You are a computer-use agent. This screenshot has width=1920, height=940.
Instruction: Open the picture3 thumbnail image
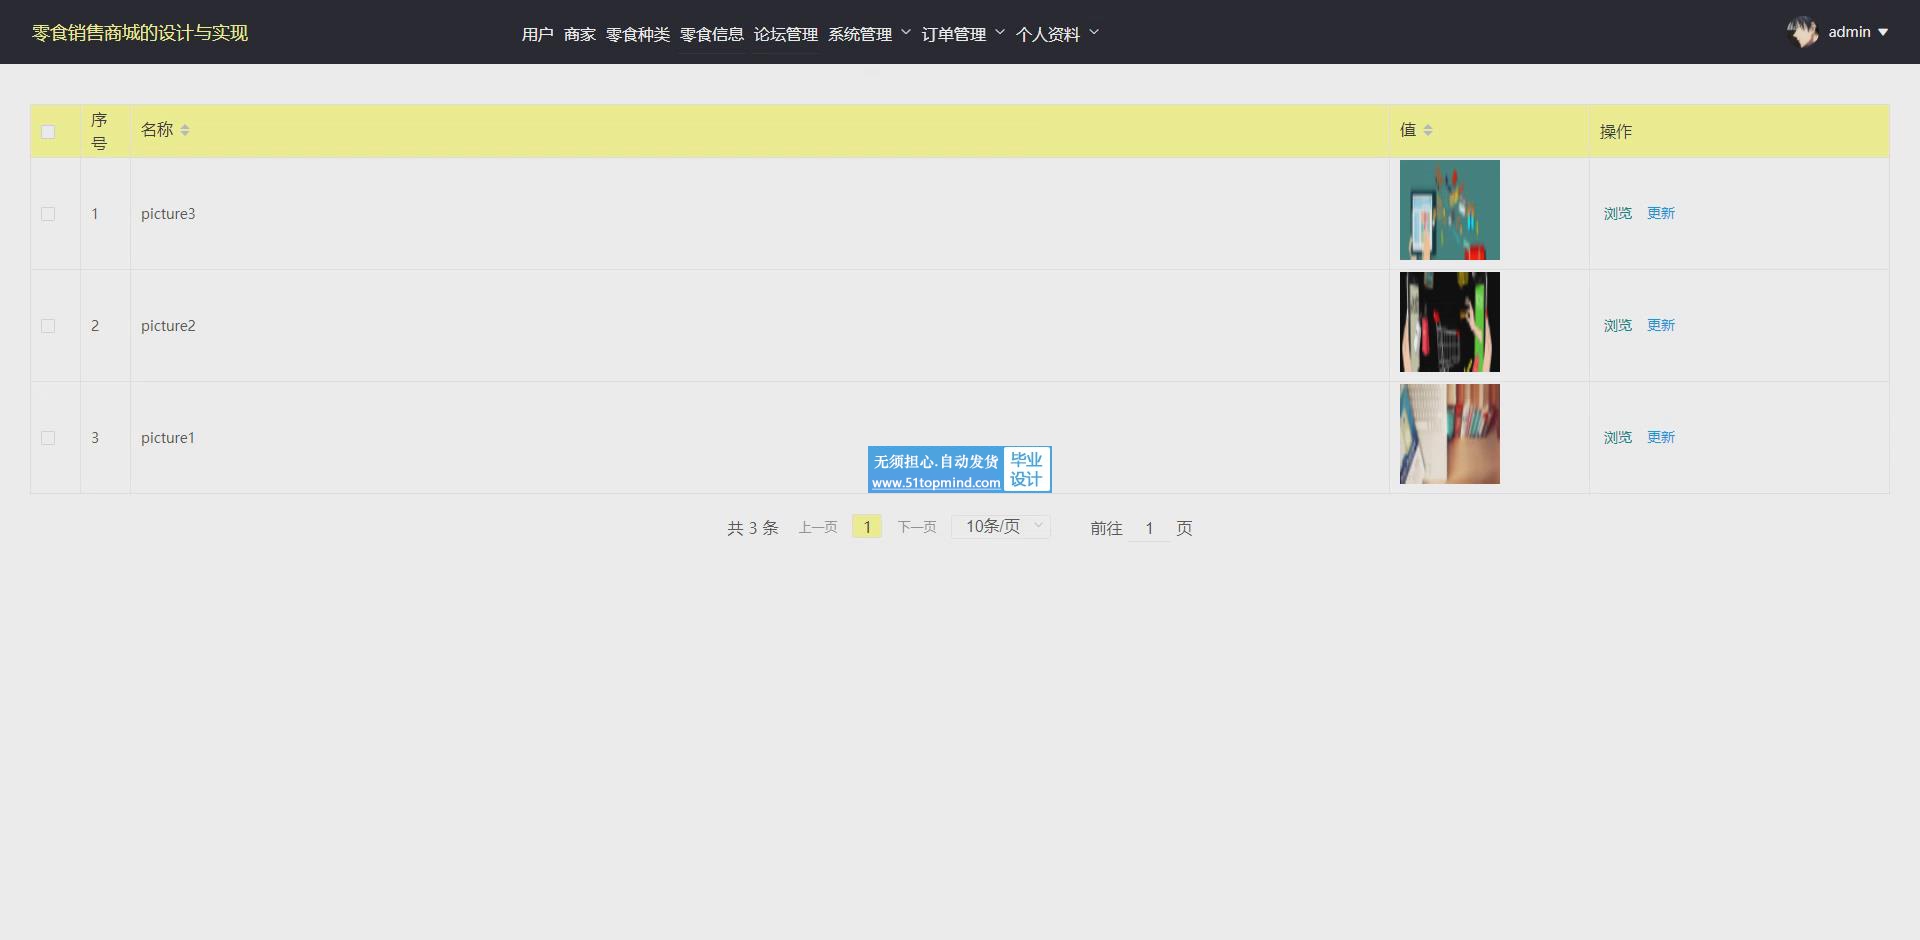coord(1449,210)
